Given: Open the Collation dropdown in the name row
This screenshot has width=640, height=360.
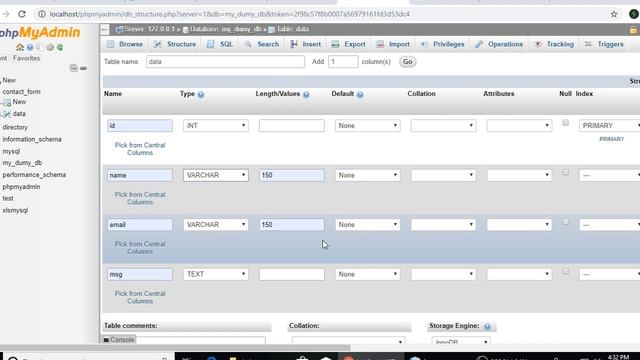Looking at the screenshot, I should 443,175.
